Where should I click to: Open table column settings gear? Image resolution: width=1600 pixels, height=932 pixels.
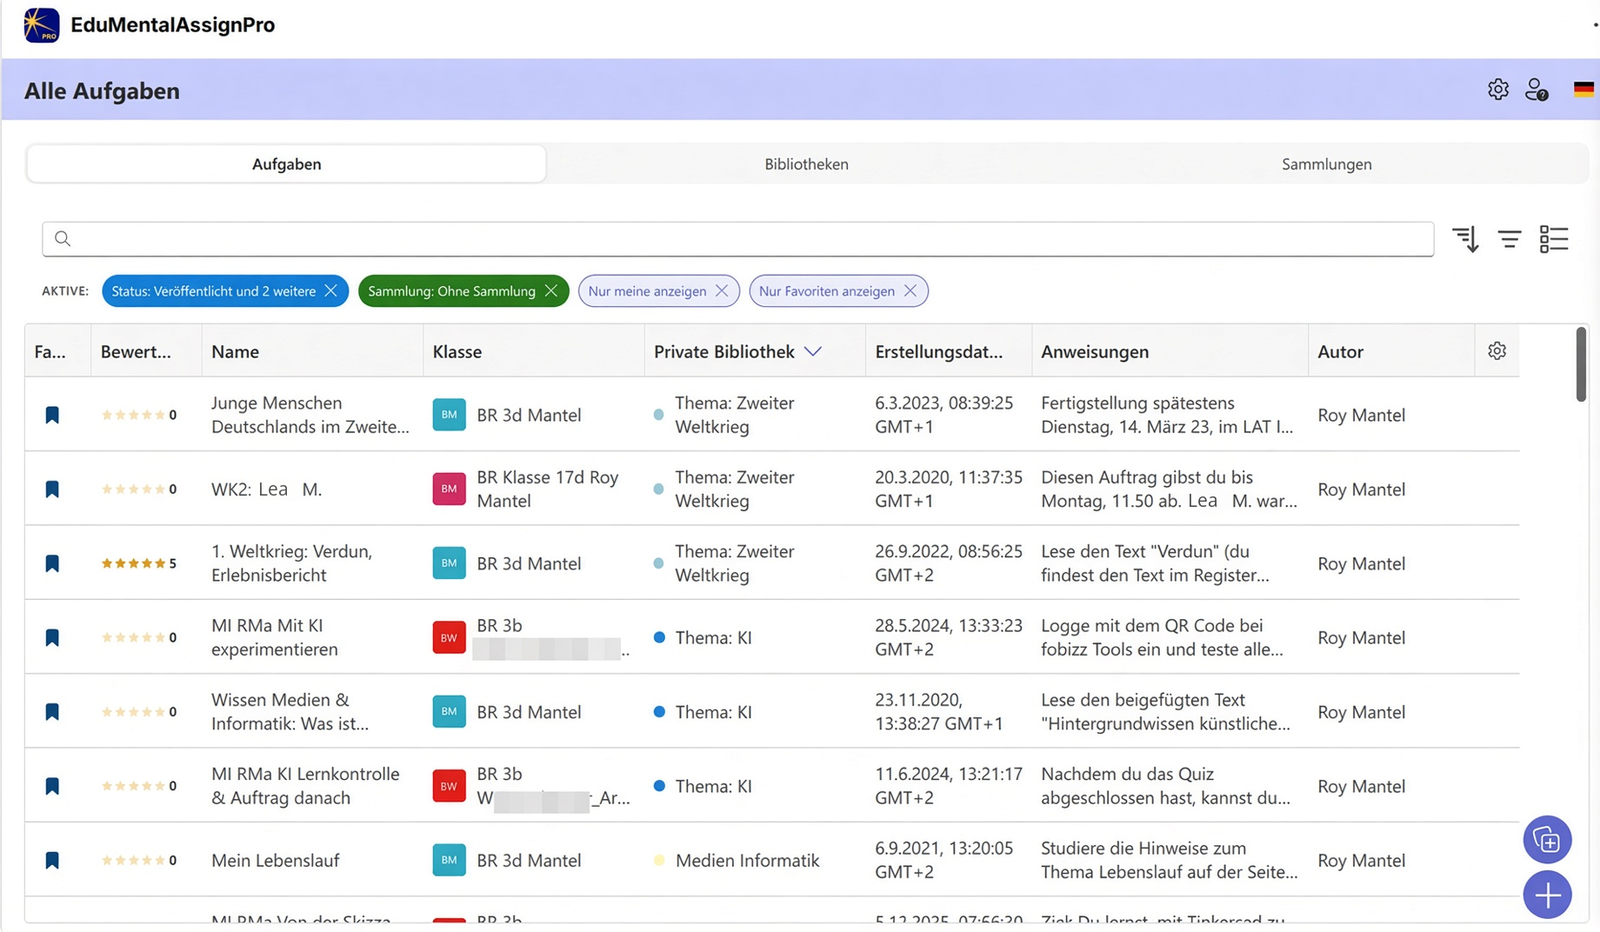pos(1497,351)
